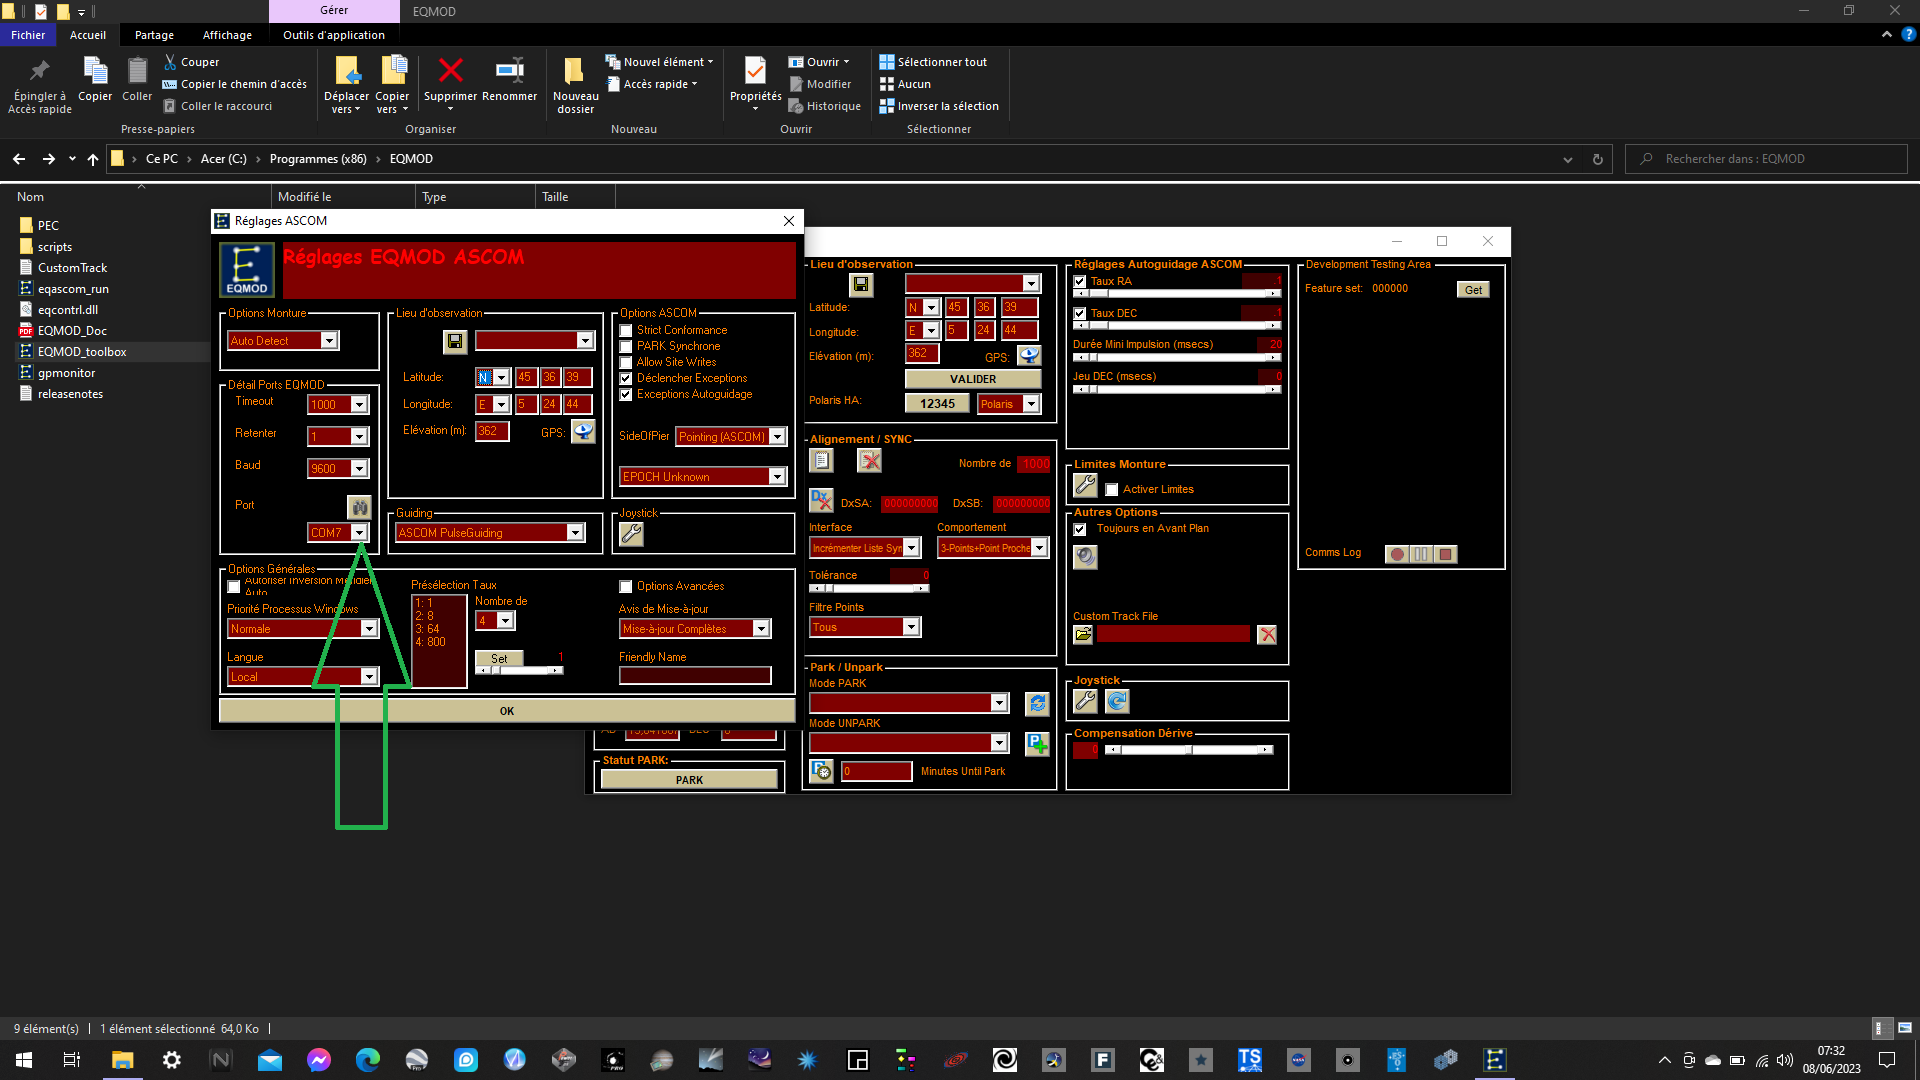The height and width of the screenshot is (1080, 1920).
Task: Expand the EPOCH Unknown dropdown
Action: click(x=777, y=477)
